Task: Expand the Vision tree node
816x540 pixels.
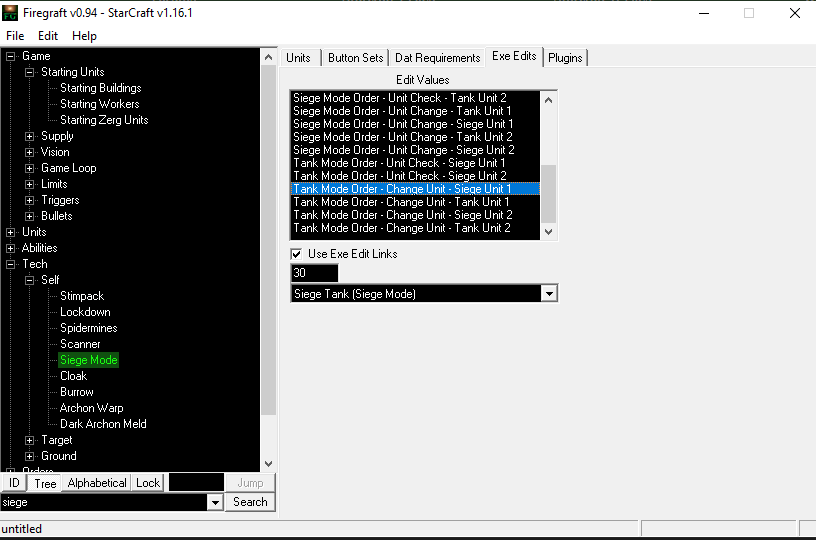Action: [30, 152]
